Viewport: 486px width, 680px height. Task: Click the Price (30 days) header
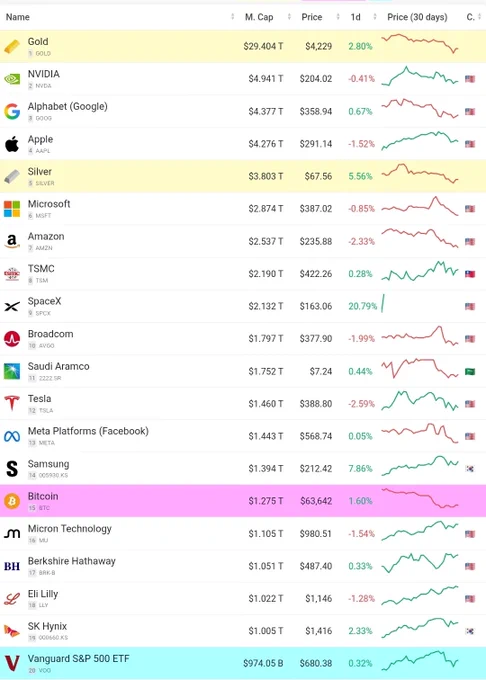click(x=417, y=17)
